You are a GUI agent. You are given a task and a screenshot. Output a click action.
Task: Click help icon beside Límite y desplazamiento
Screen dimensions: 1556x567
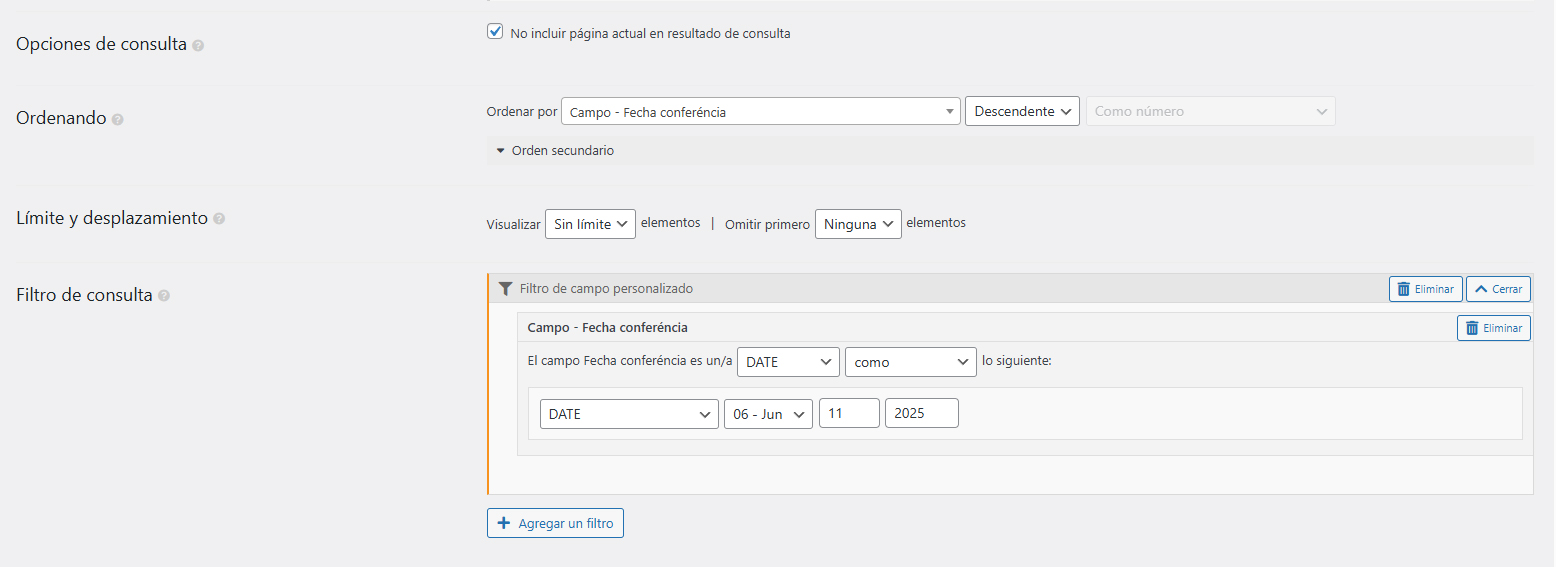coord(219,219)
